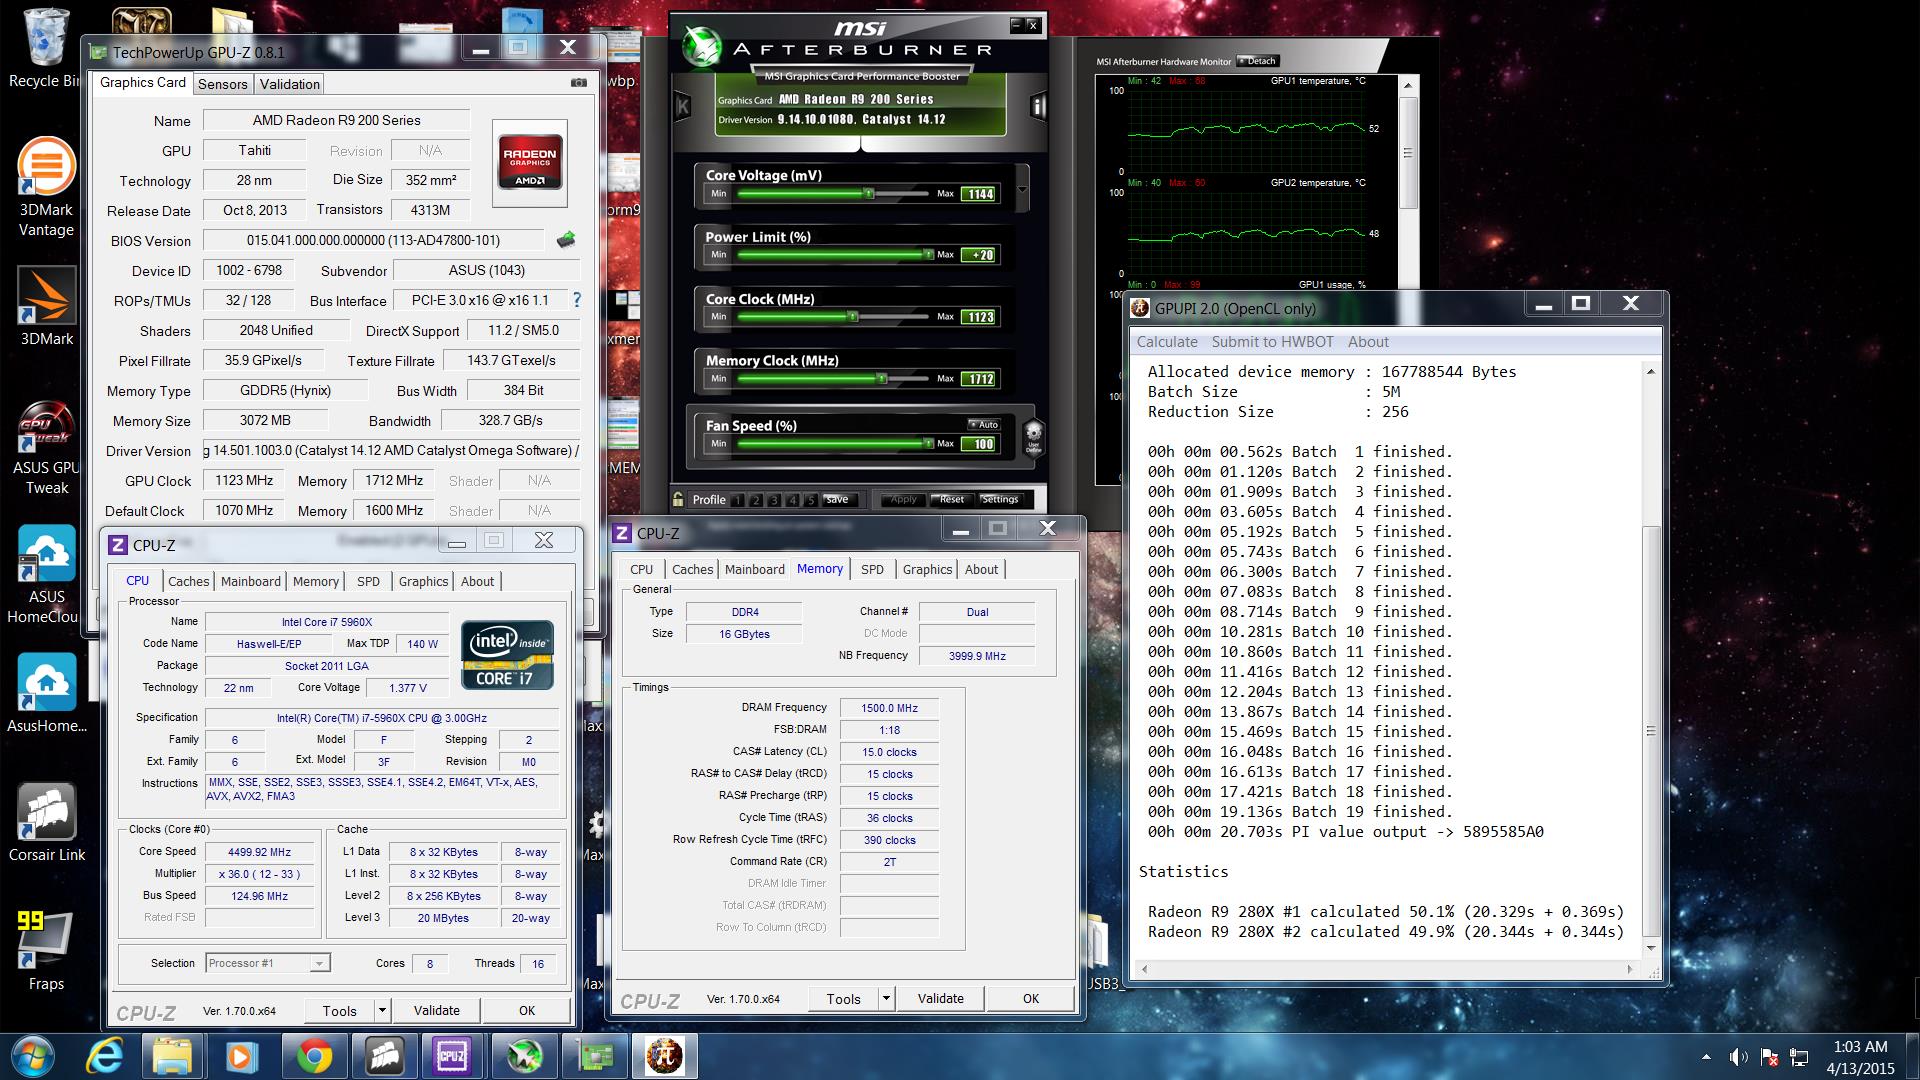
Task: Open the Windows Start button
Action: coord(34,1056)
